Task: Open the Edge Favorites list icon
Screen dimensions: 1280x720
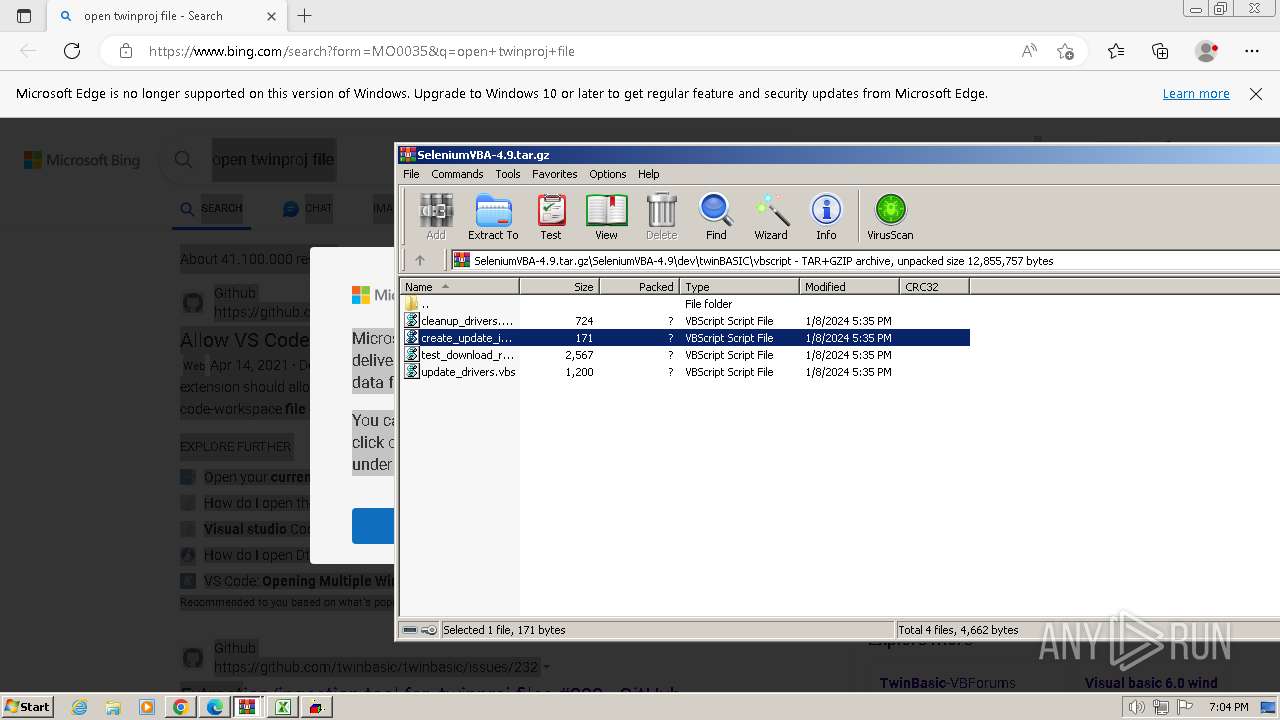Action: coord(1116,51)
